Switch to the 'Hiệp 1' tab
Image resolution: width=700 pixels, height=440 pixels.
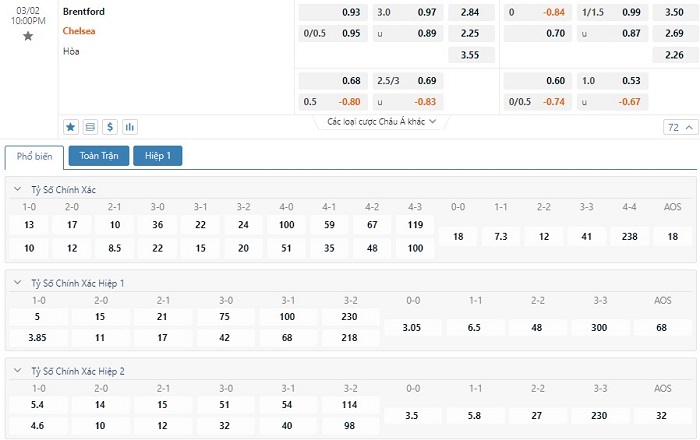(x=158, y=156)
